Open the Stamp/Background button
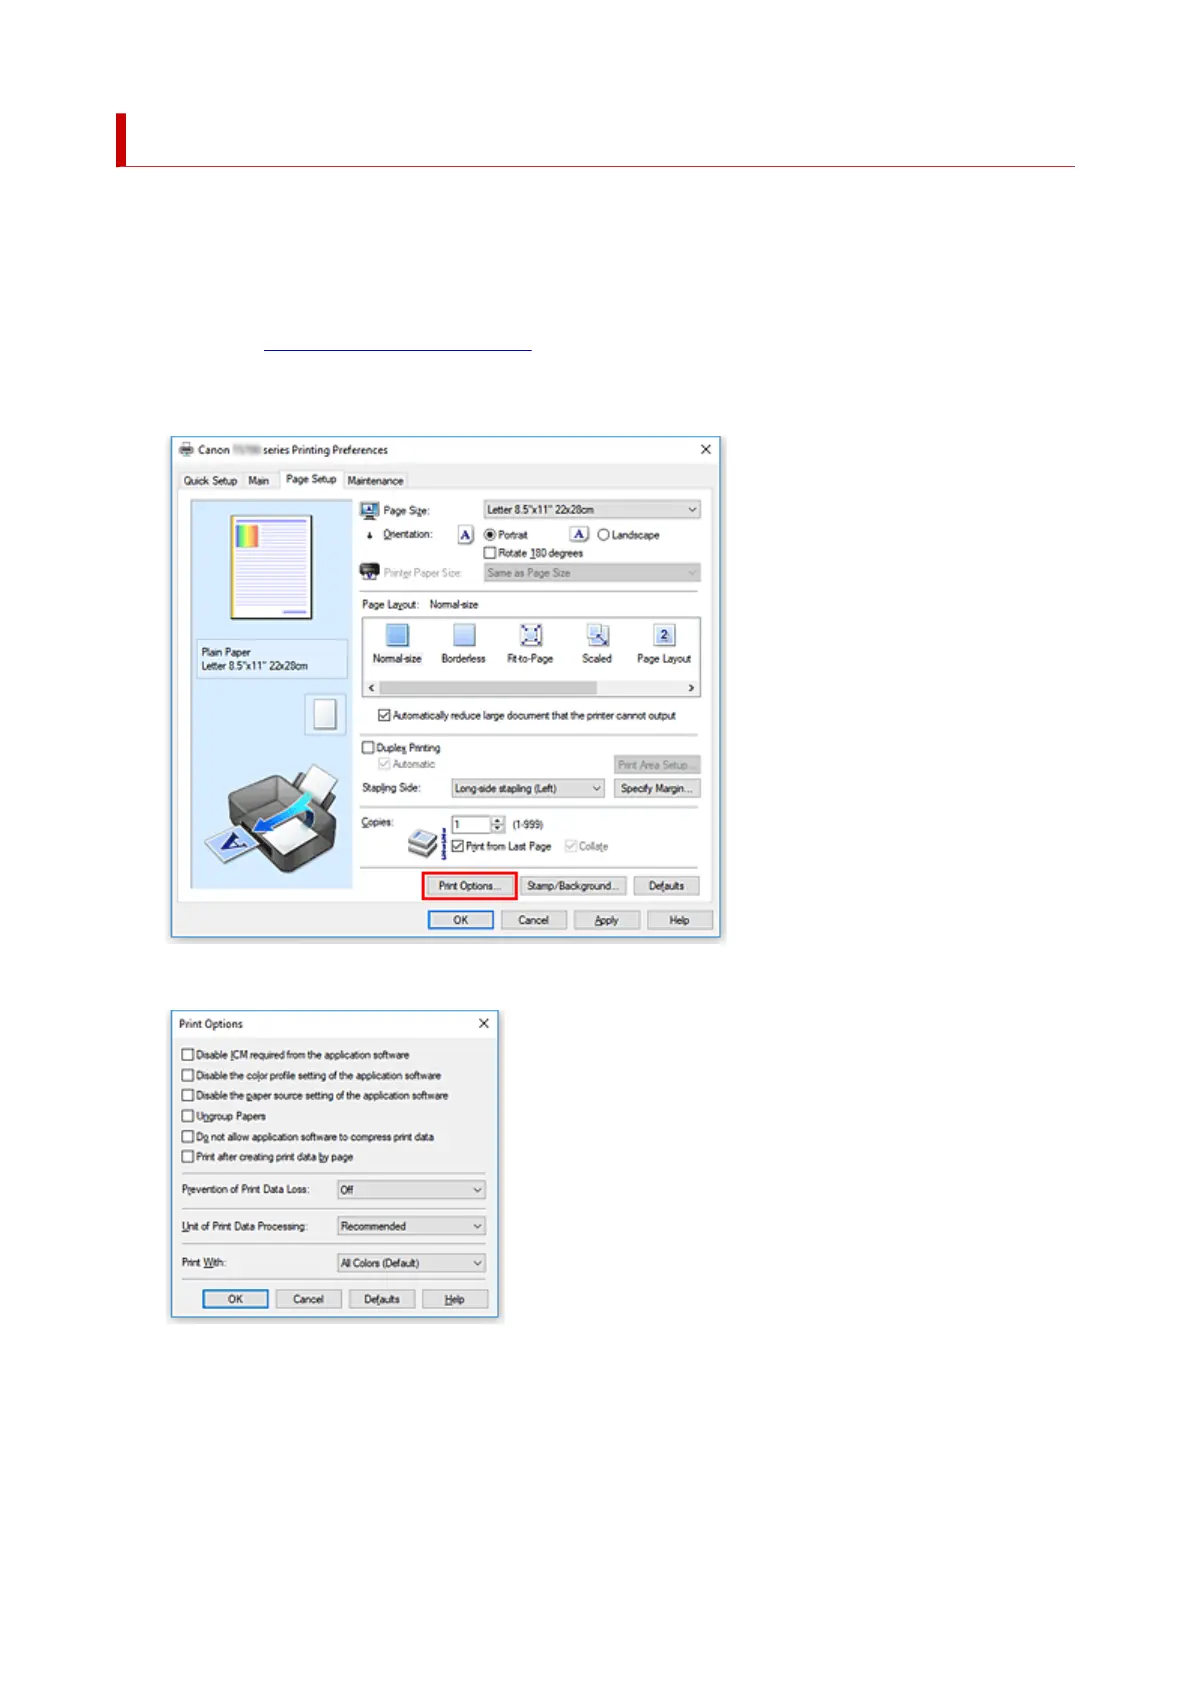 coord(574,886)
